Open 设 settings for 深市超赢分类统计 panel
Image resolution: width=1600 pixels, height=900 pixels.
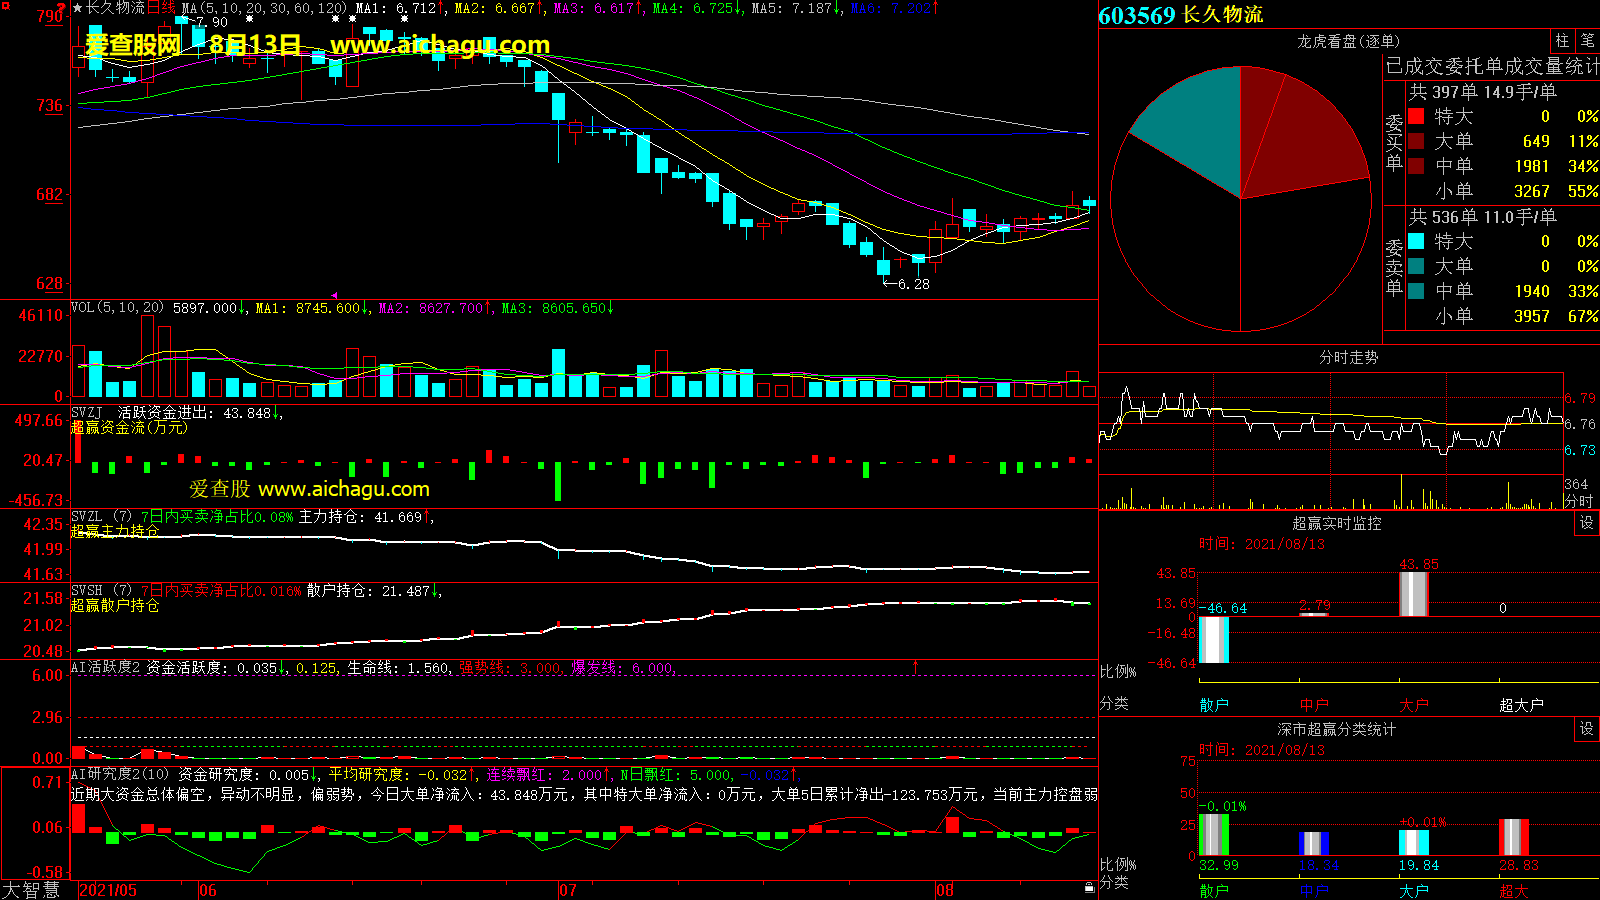tap(1587, 729)
